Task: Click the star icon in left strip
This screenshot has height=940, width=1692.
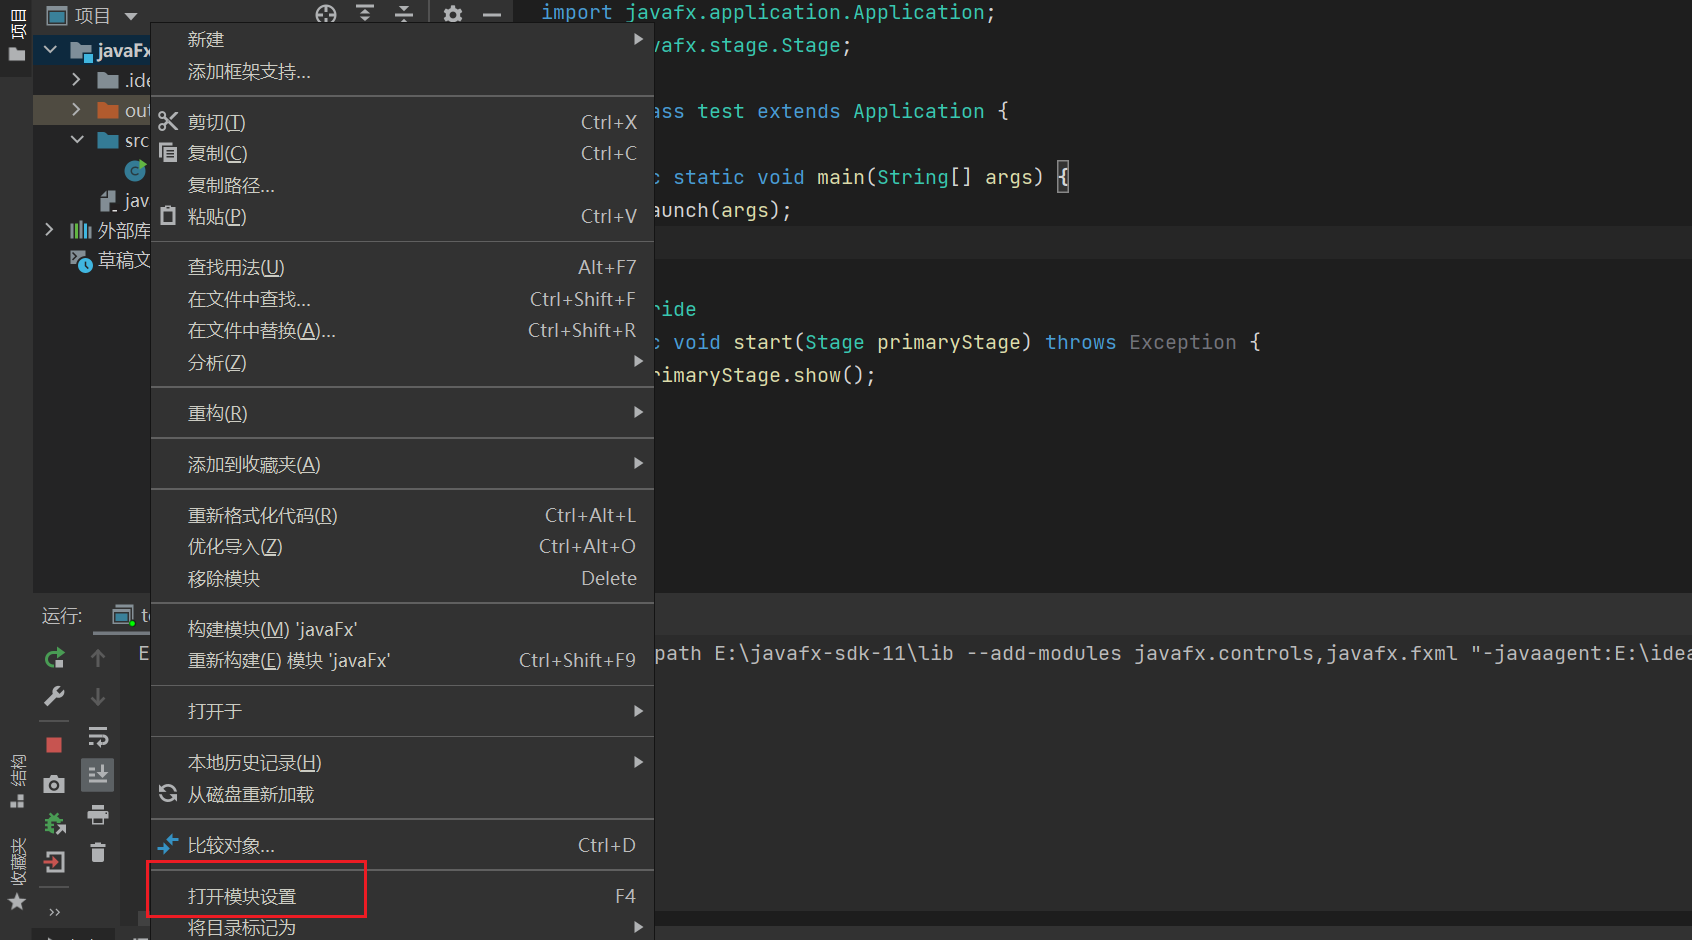Action: [x=17, y=902]
